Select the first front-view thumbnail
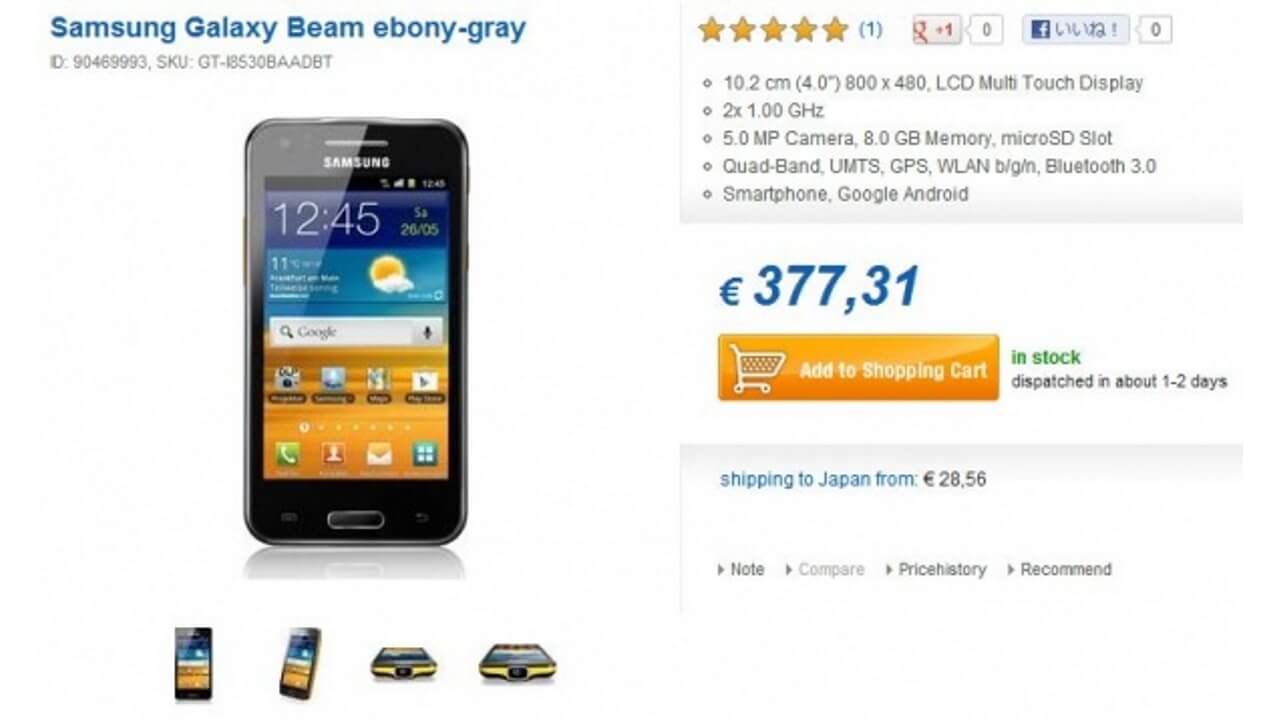This screenshot has width=1280, height=720. [x=193, y=663]
